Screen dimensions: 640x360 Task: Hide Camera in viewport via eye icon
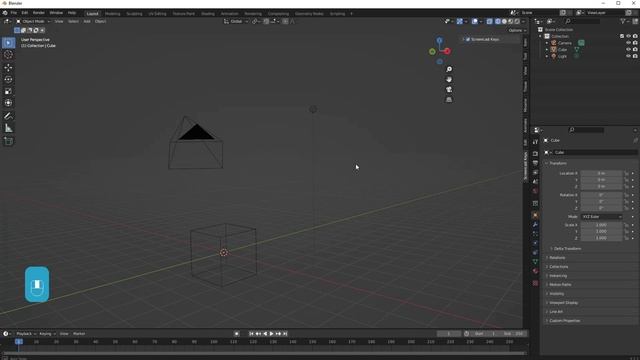[x=628, y=43]
